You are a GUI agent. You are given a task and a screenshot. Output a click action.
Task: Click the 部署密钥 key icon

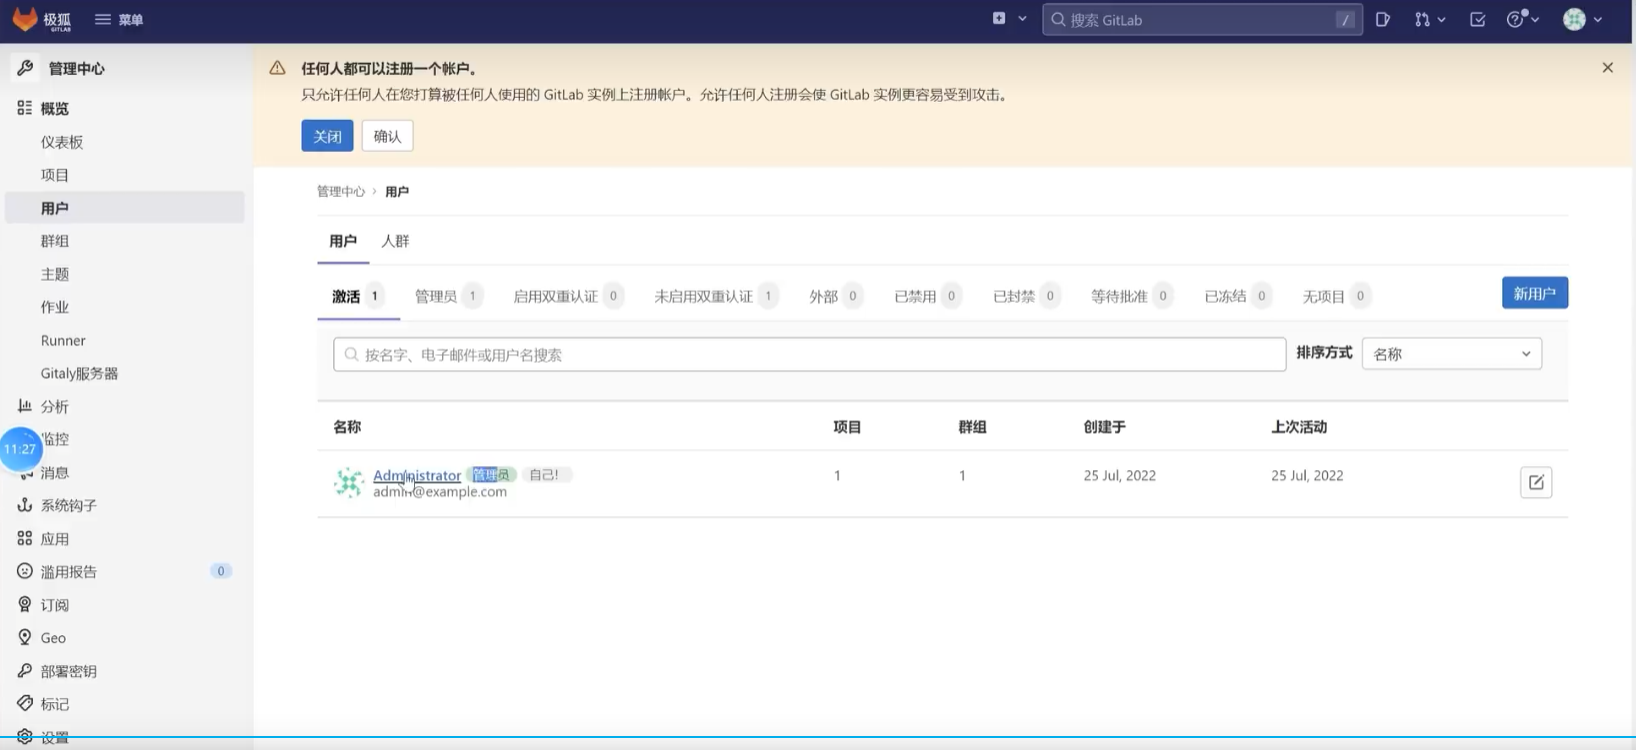click(x=25, y=670)
